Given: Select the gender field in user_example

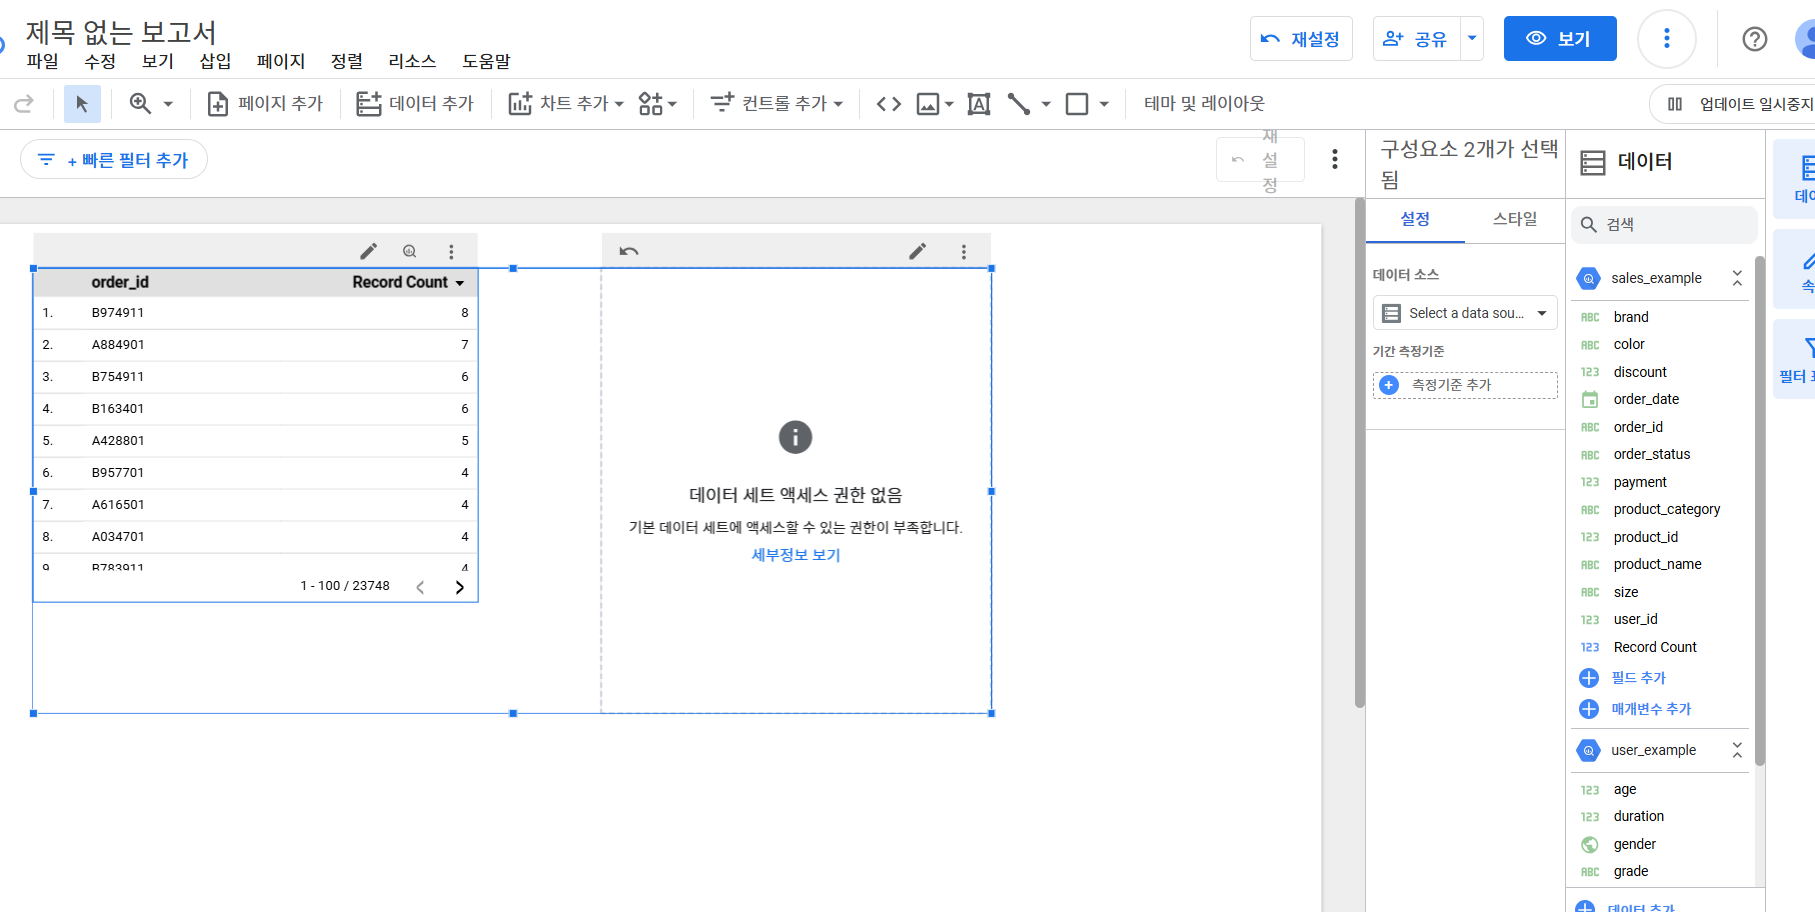Looking at the screenshot, I should [x=1634, y=845].
